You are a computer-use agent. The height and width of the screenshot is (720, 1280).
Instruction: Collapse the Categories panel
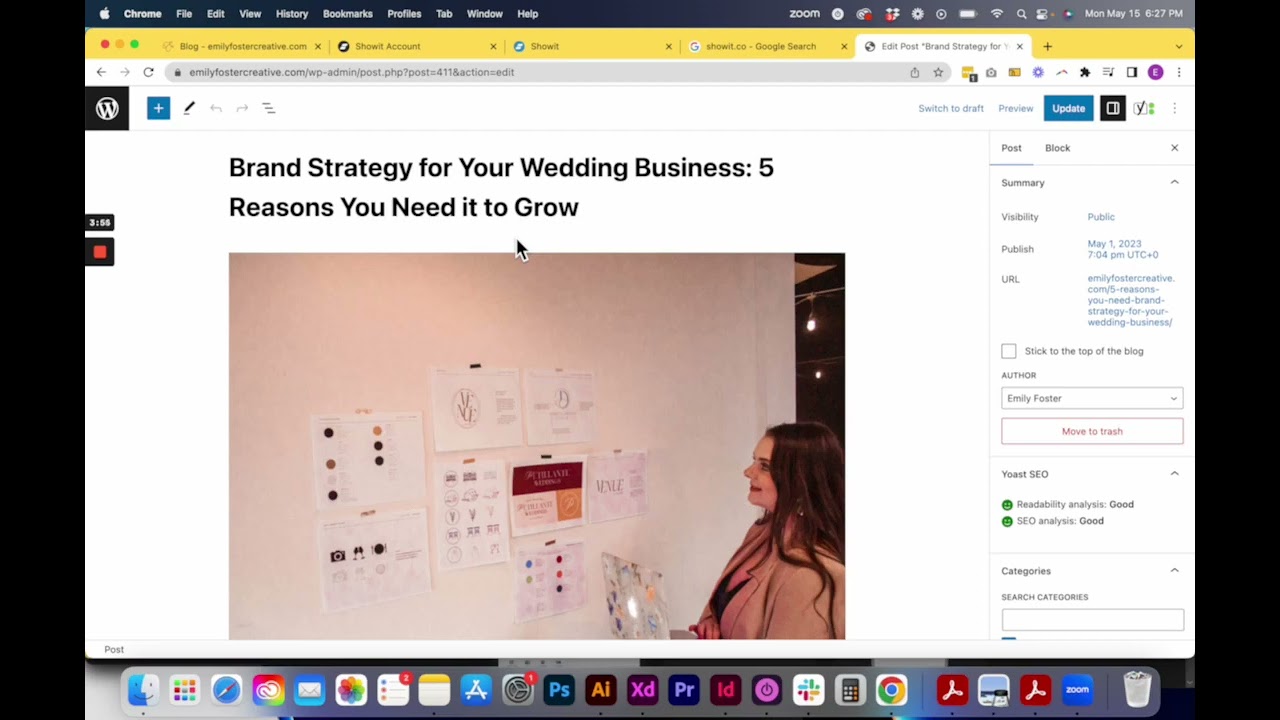1175,571
